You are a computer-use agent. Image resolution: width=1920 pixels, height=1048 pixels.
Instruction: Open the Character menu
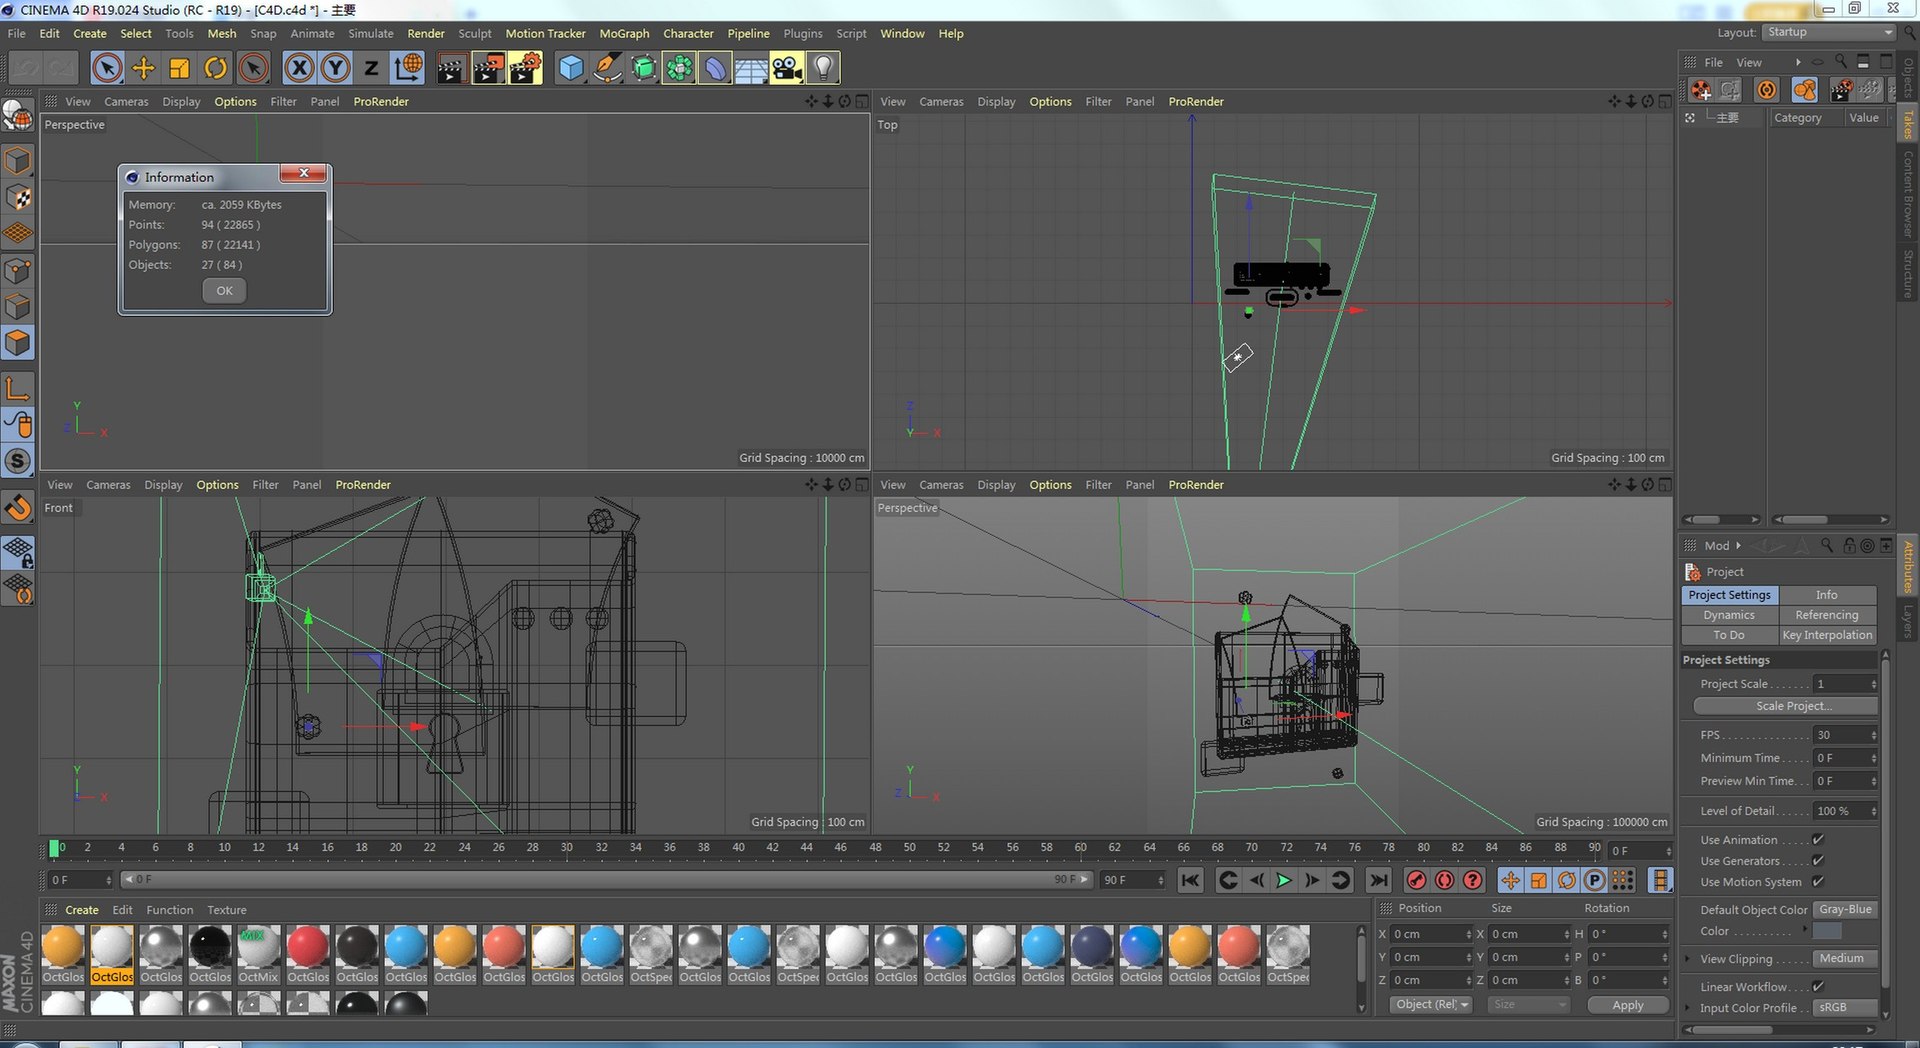[688, 33]
